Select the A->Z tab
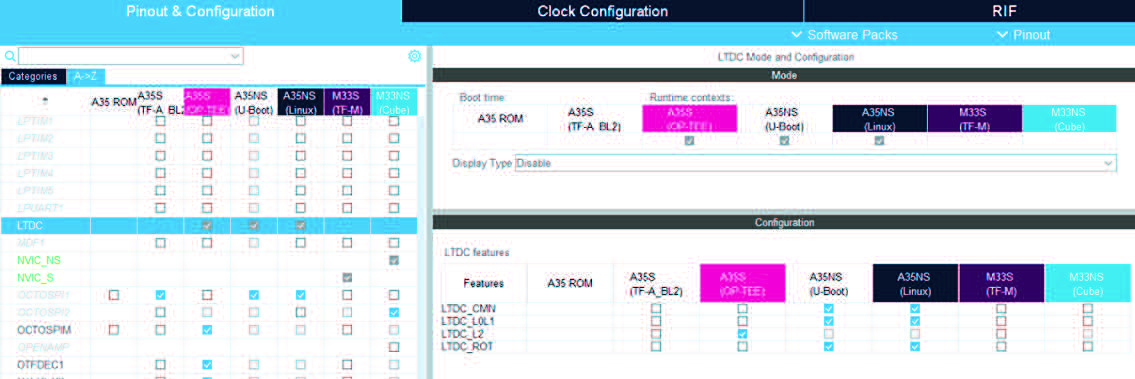This screenshot has width=1135, height=379. tap(86, 76)
